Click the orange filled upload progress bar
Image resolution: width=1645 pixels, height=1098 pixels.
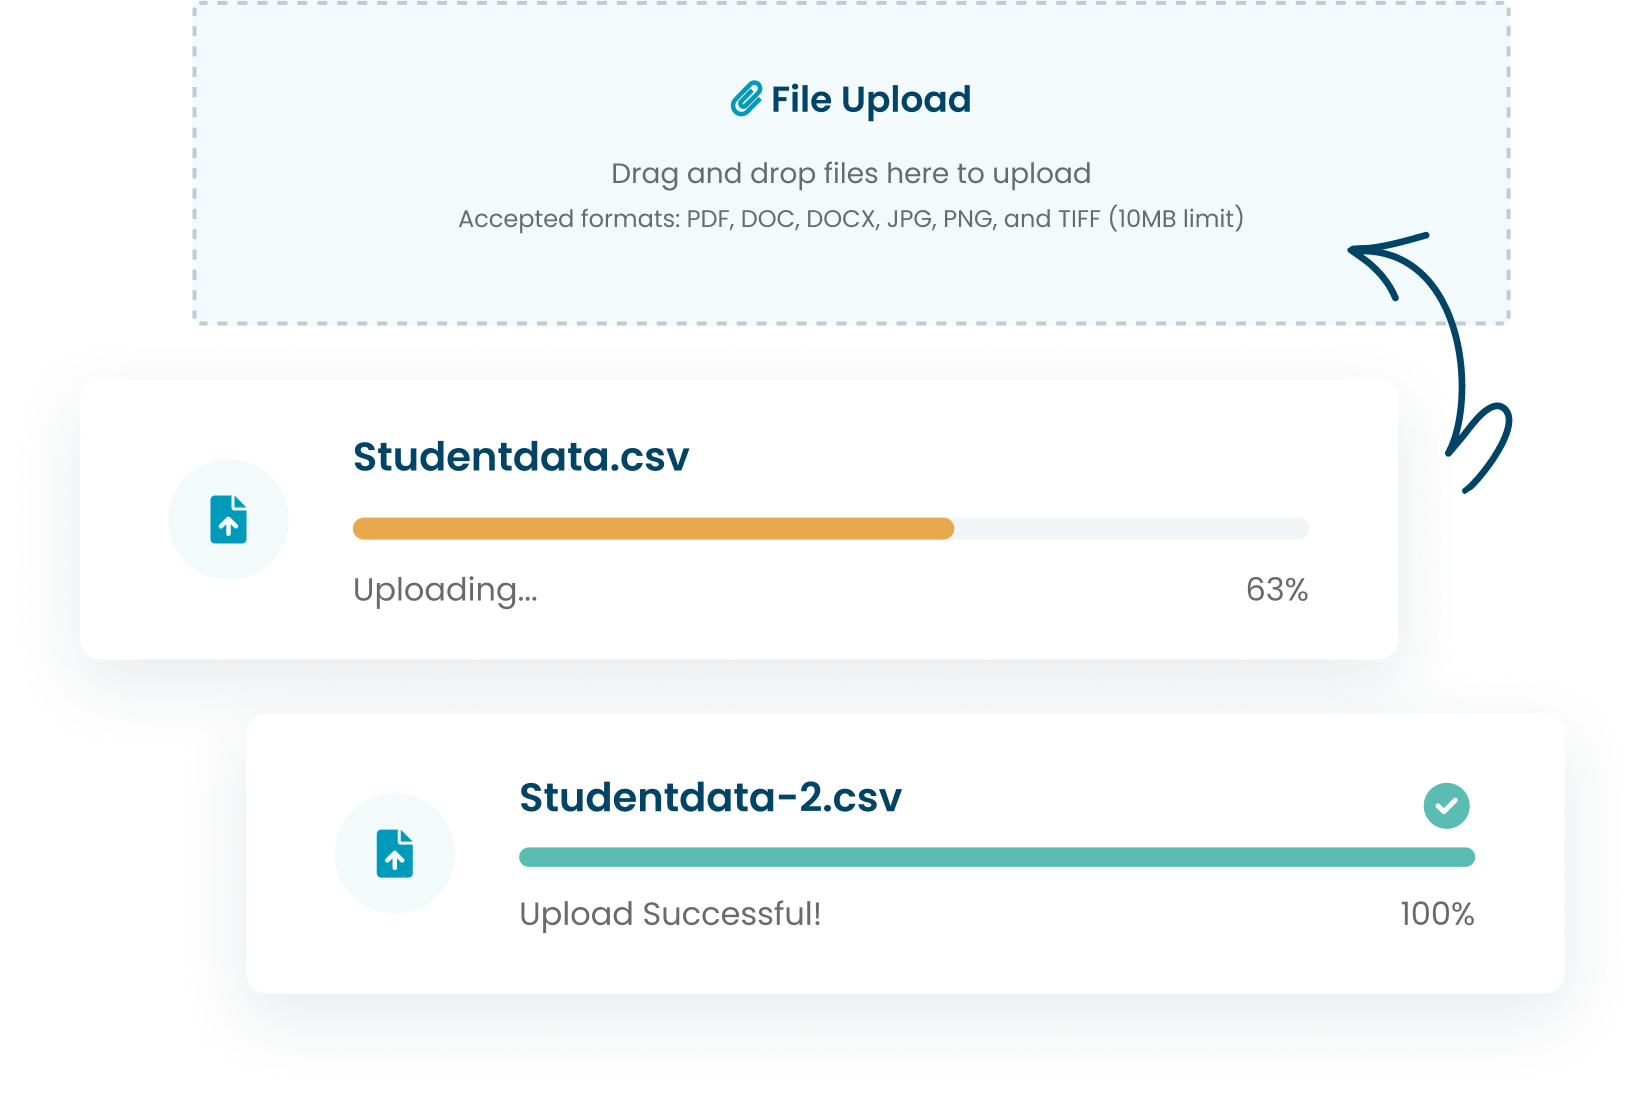(x=653, y=528)
